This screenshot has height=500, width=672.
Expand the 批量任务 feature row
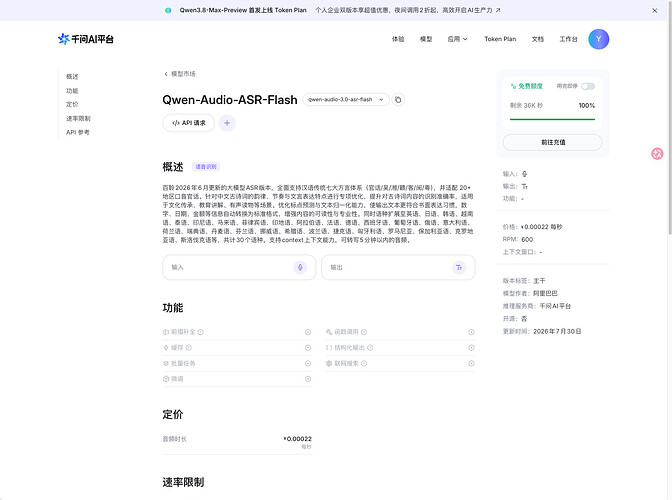(308, 363)
